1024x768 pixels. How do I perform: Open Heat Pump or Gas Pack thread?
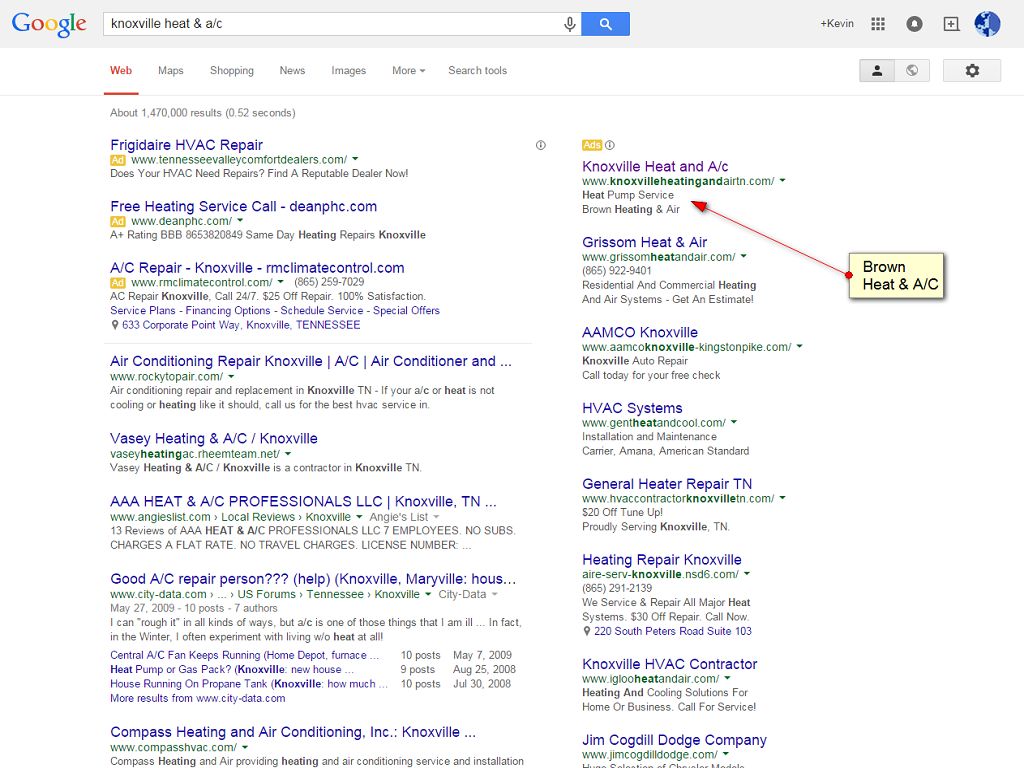pos(232,669)
